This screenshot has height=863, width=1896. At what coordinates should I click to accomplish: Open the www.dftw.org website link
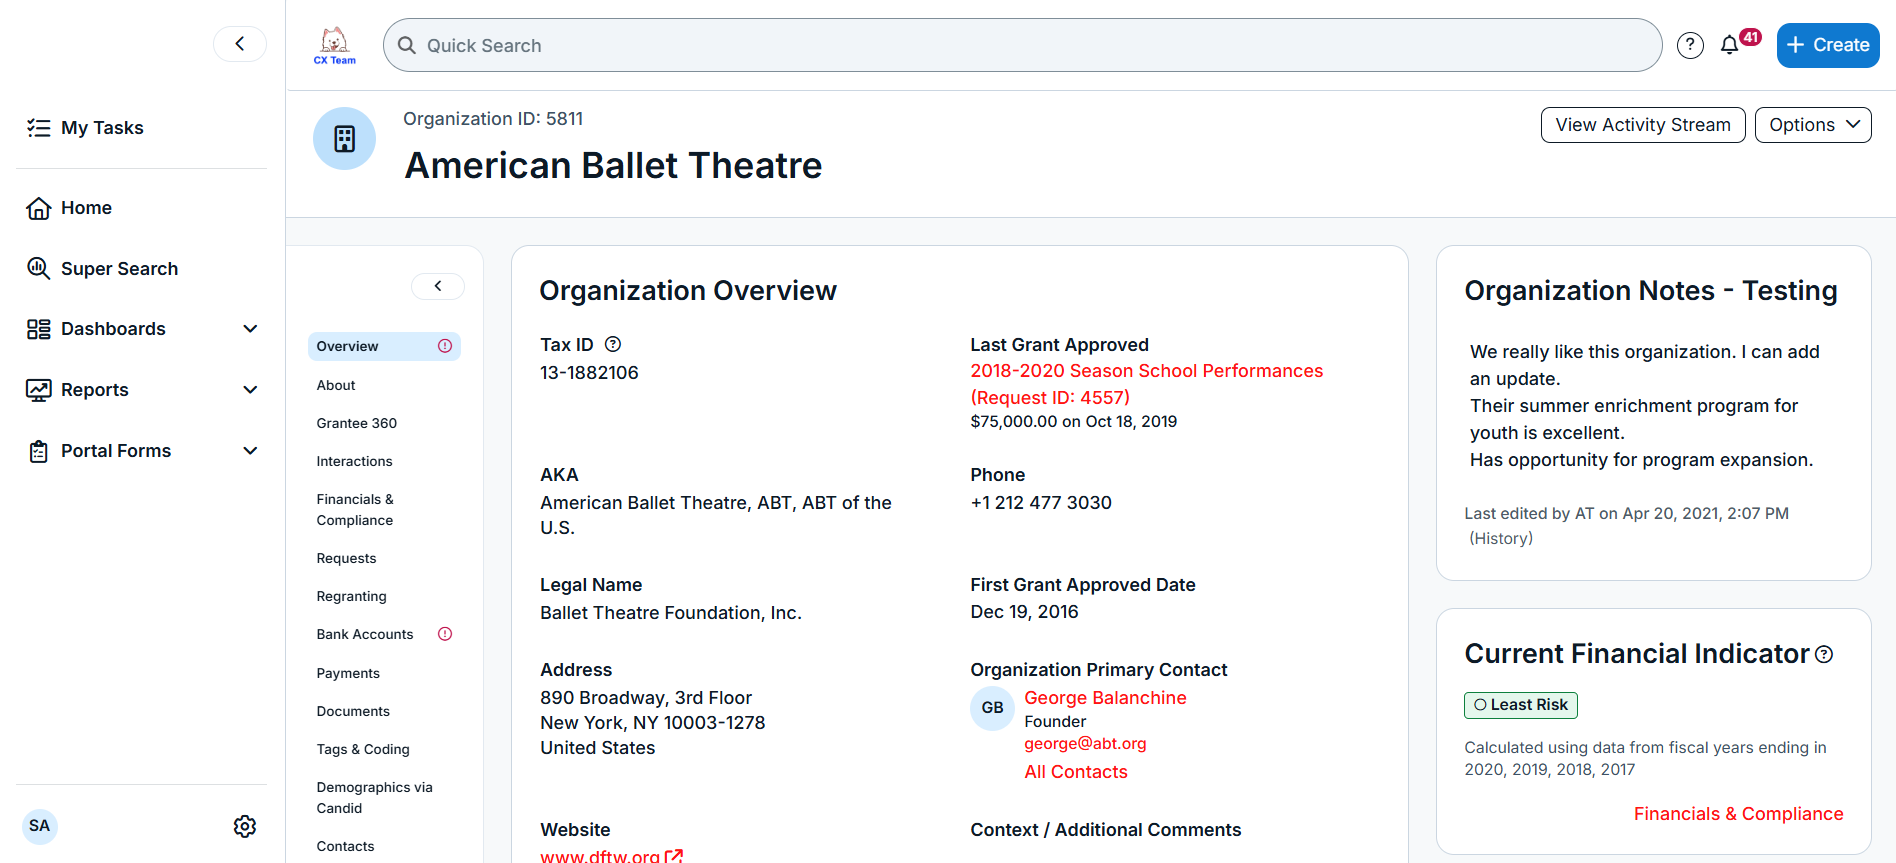pos(611,856)
